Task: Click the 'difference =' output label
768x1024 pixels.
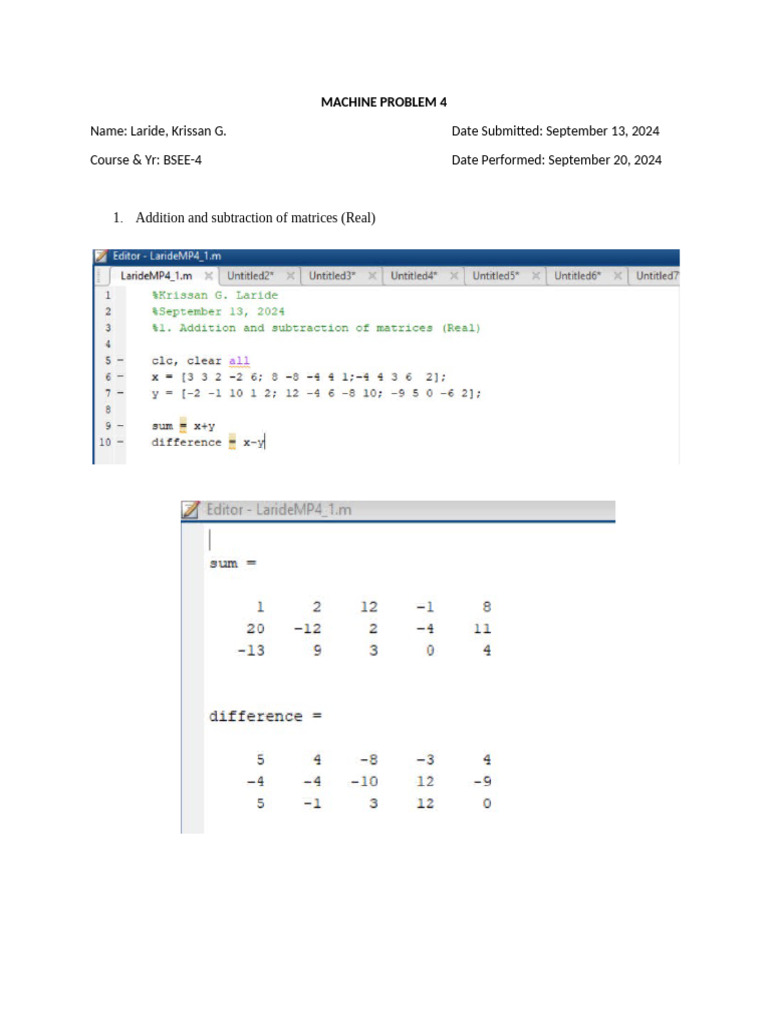Action: [265, 716]
